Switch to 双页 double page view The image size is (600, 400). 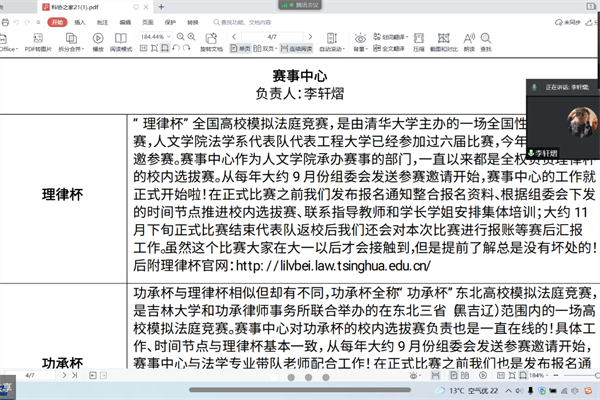pyautogui.click(x=266, y=47)
